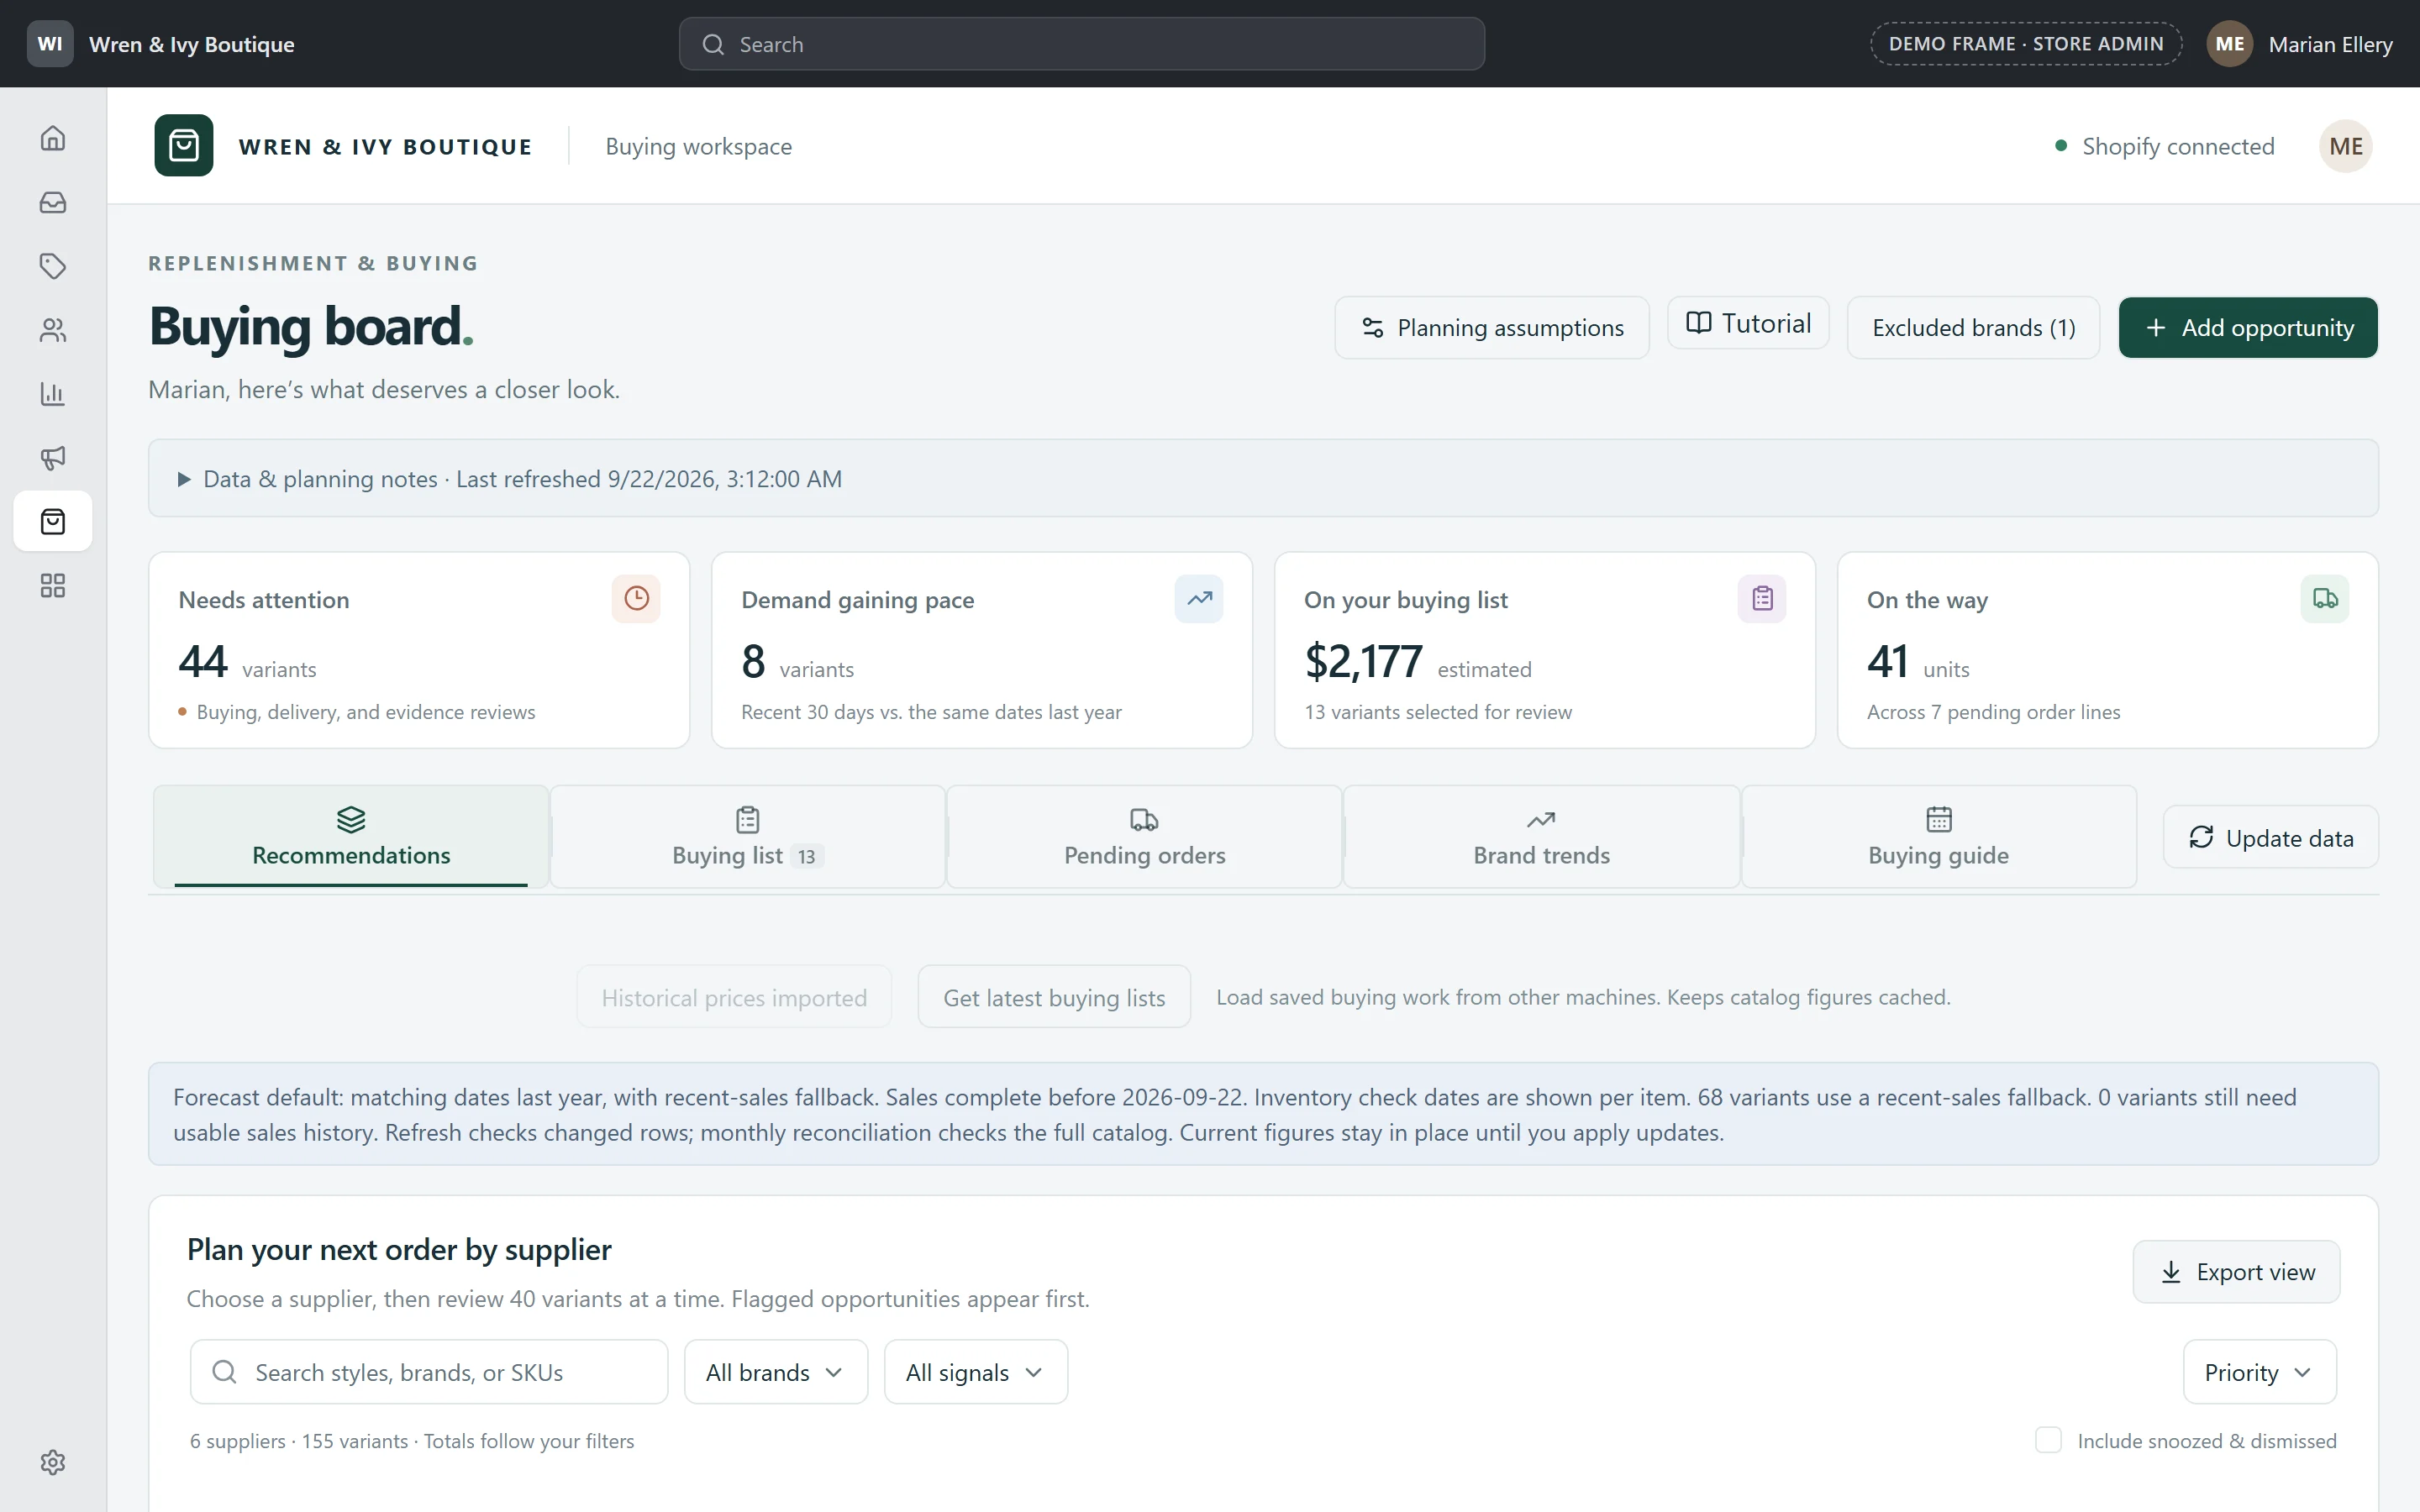Switch to the Pending orders tab
Viewport: 2420px width, 1512px height.
(1144, 837)
